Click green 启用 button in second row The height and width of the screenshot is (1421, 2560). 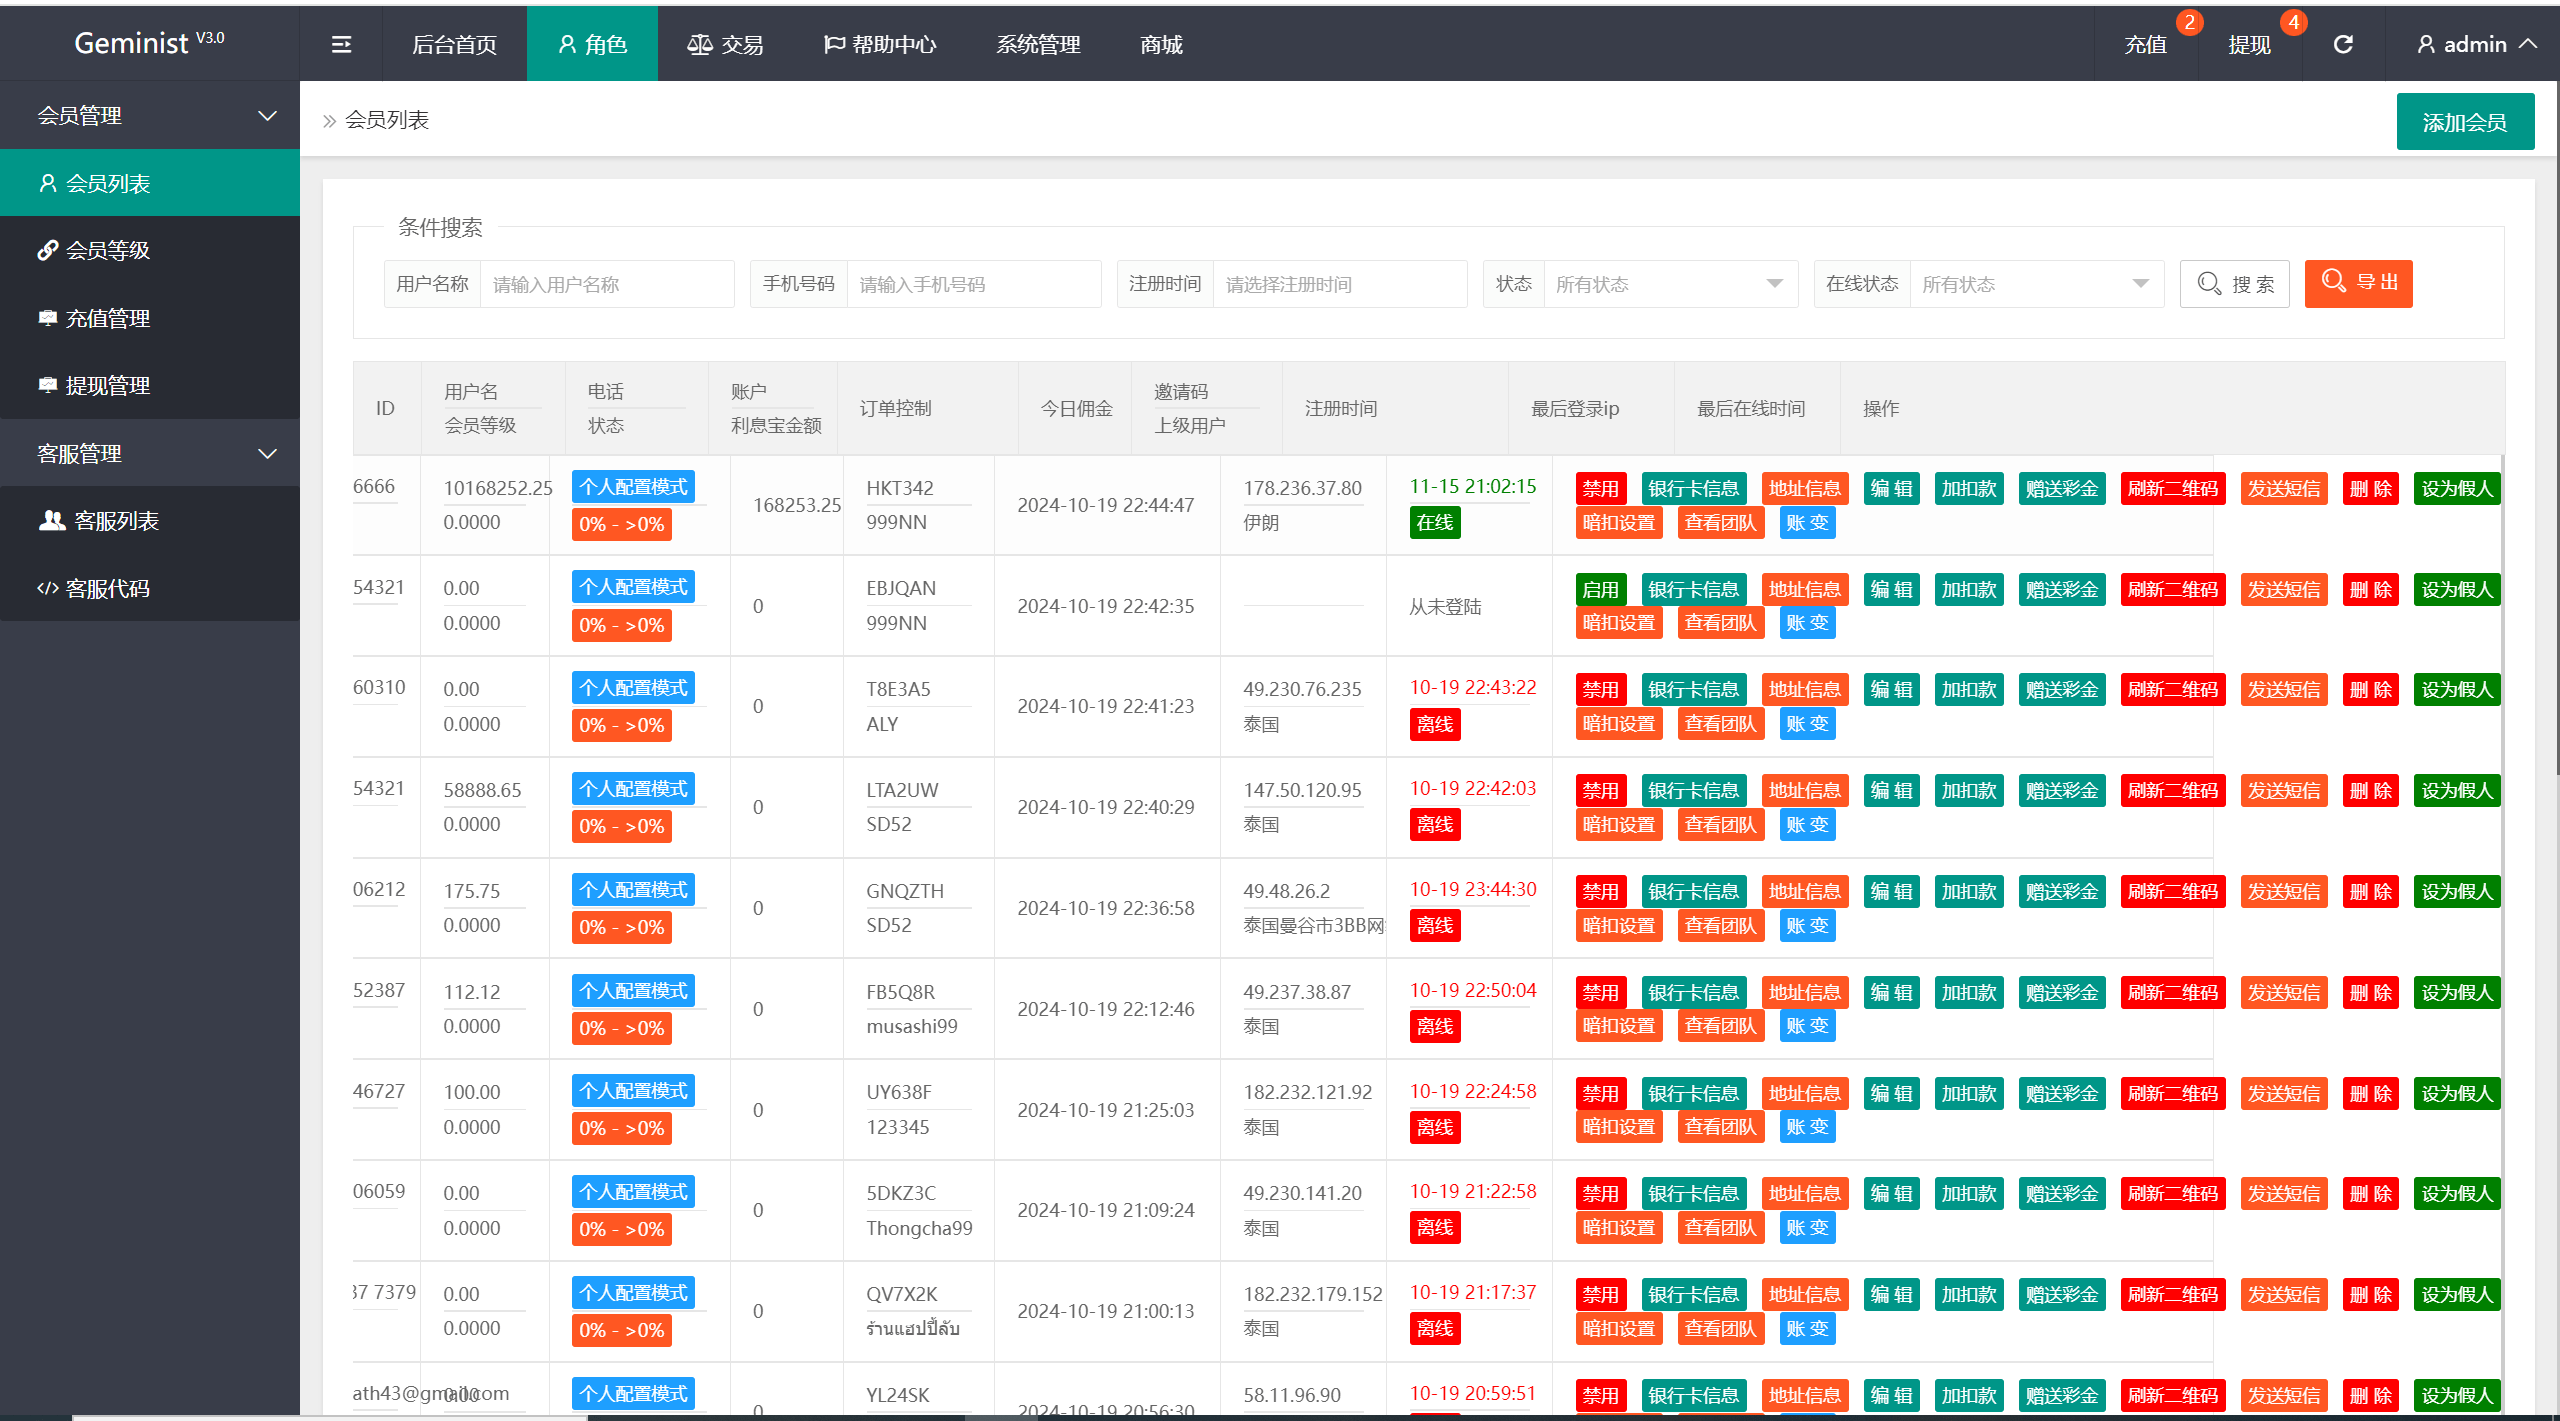(1600, 589)
